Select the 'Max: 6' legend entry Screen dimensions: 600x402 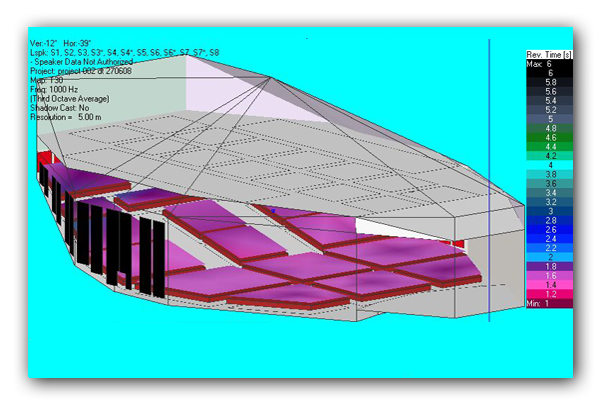[x=549, y=63]
